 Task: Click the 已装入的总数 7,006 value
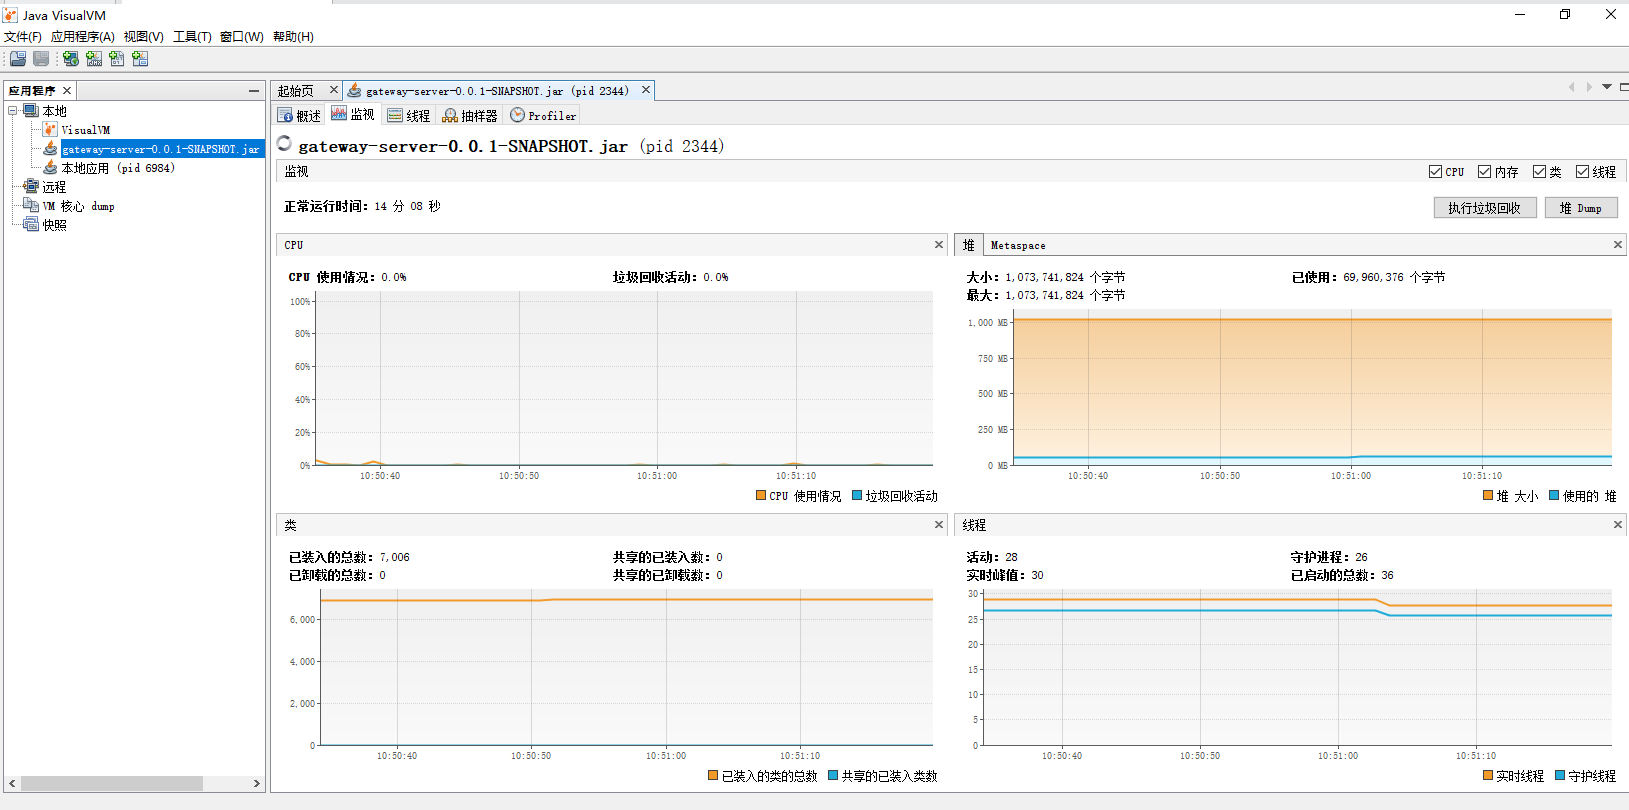click(x=394, y=557)
